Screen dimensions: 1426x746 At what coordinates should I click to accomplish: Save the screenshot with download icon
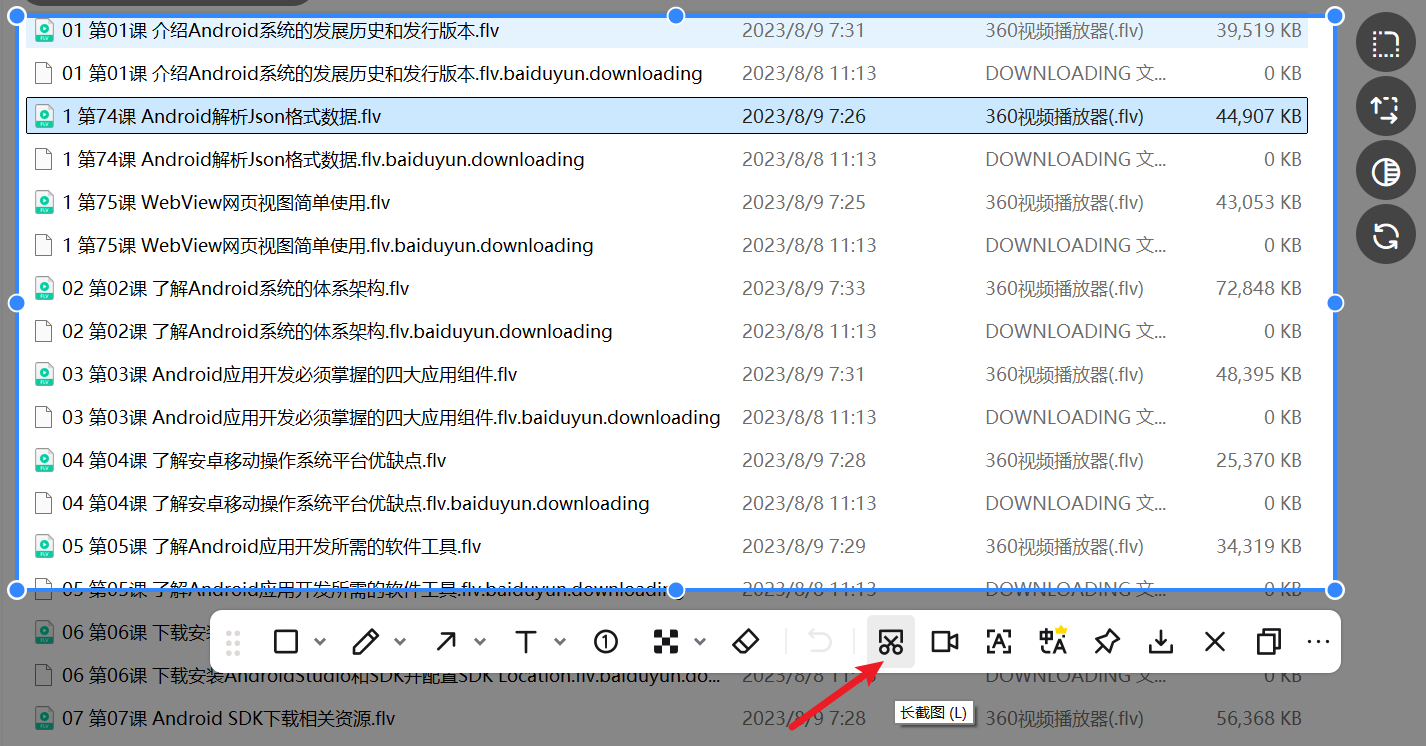[1161, 642]
